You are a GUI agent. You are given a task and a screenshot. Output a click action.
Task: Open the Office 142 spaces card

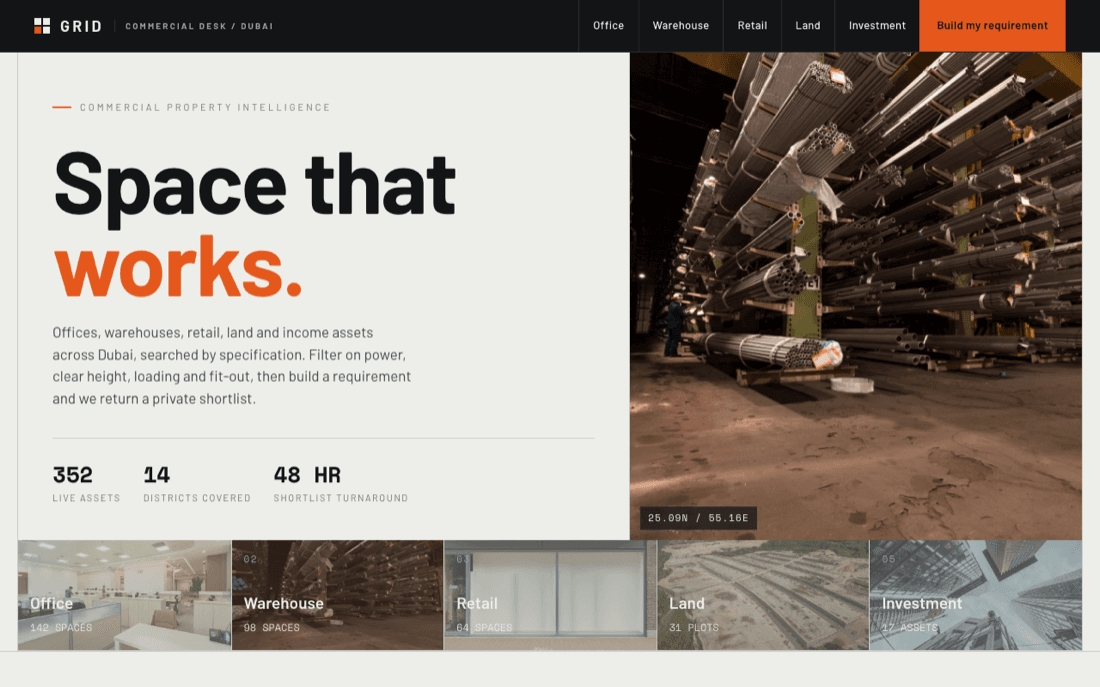click(x=124, y=595)
